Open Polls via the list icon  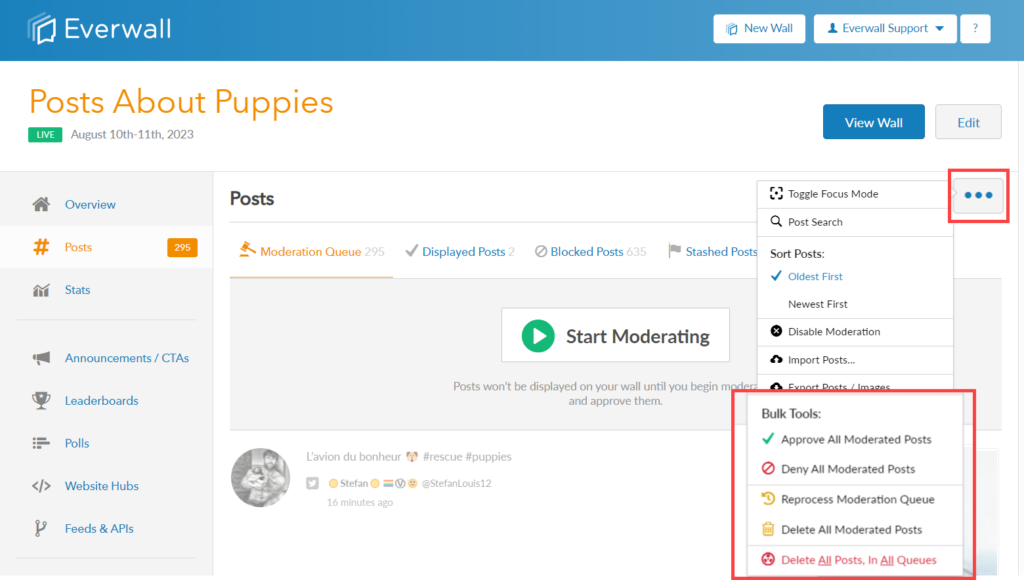coord(41,443)
